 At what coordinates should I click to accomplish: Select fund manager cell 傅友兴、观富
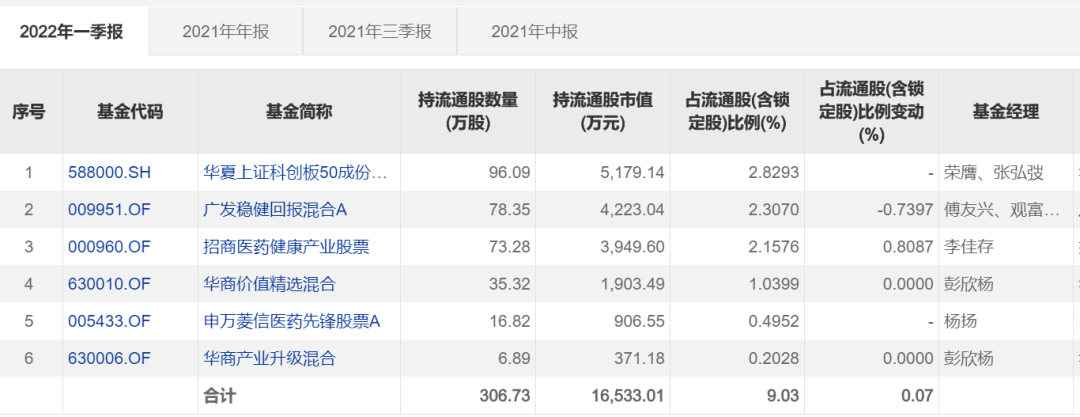click(x=1001, y=210)
